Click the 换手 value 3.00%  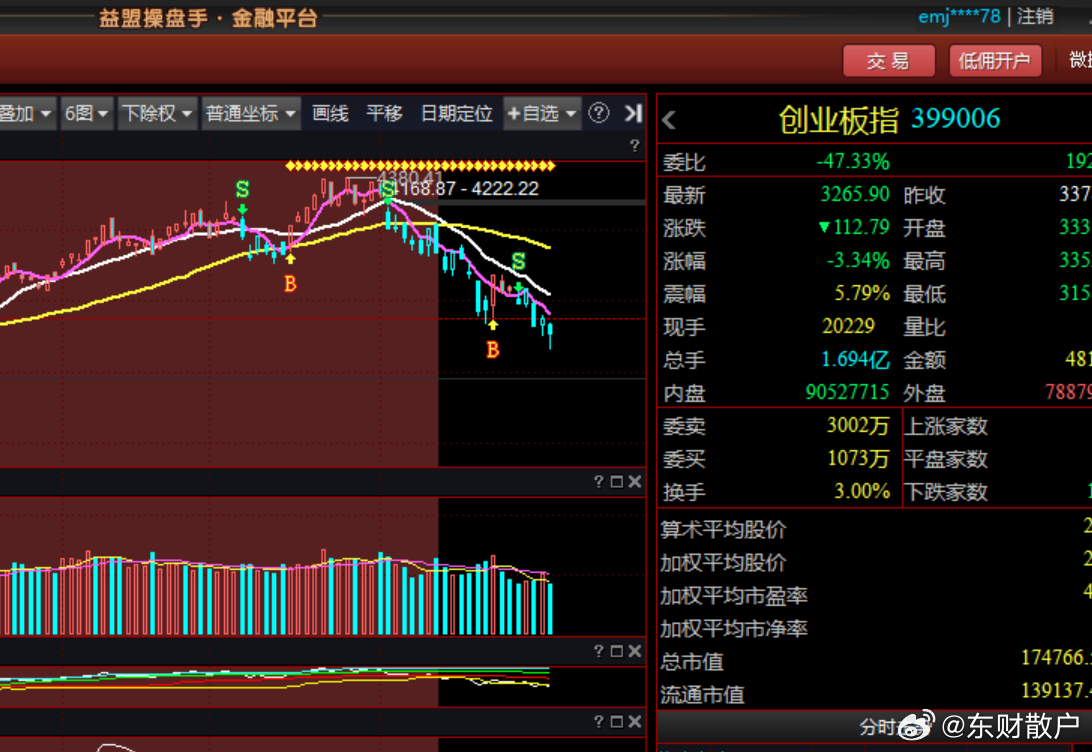click(862, 492)
